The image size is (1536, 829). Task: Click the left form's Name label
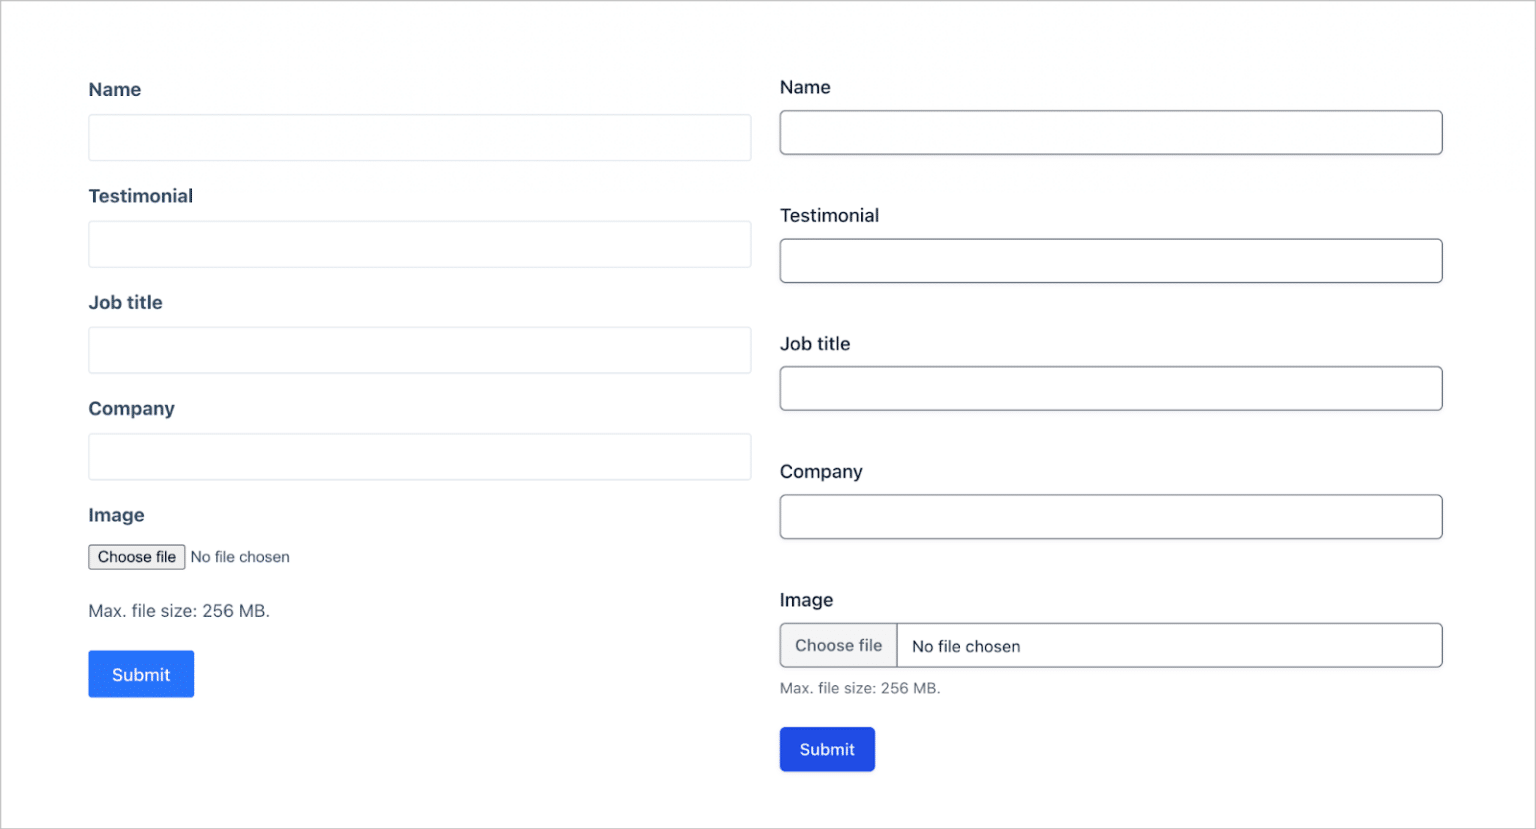(114, 89)
